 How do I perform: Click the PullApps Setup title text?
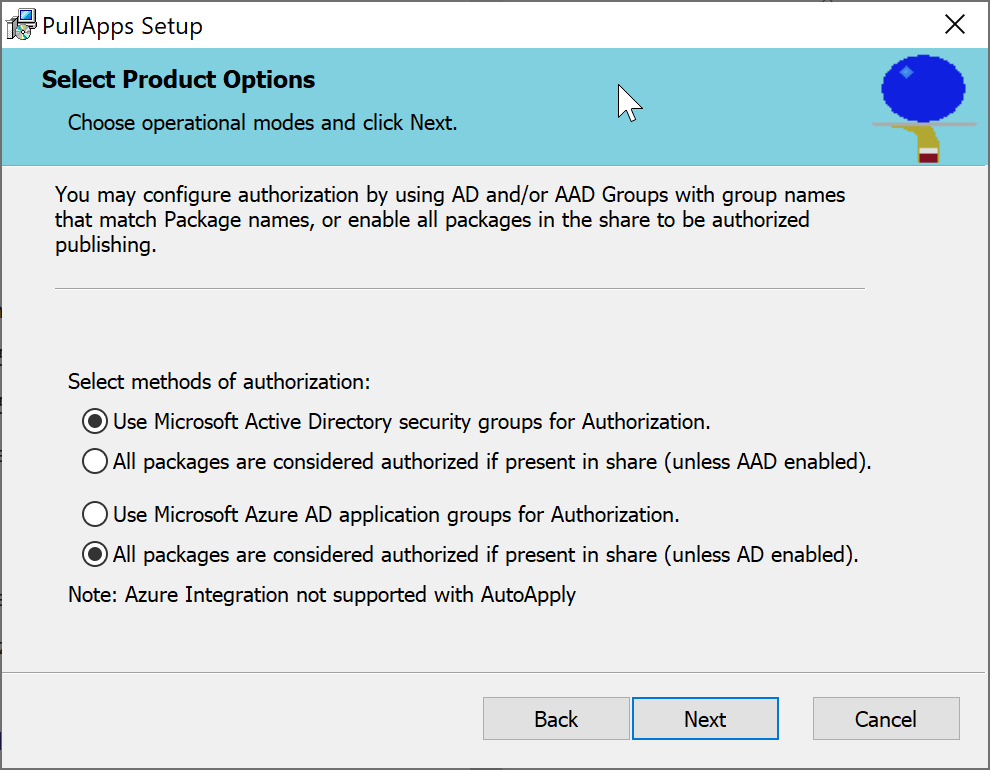122,26
